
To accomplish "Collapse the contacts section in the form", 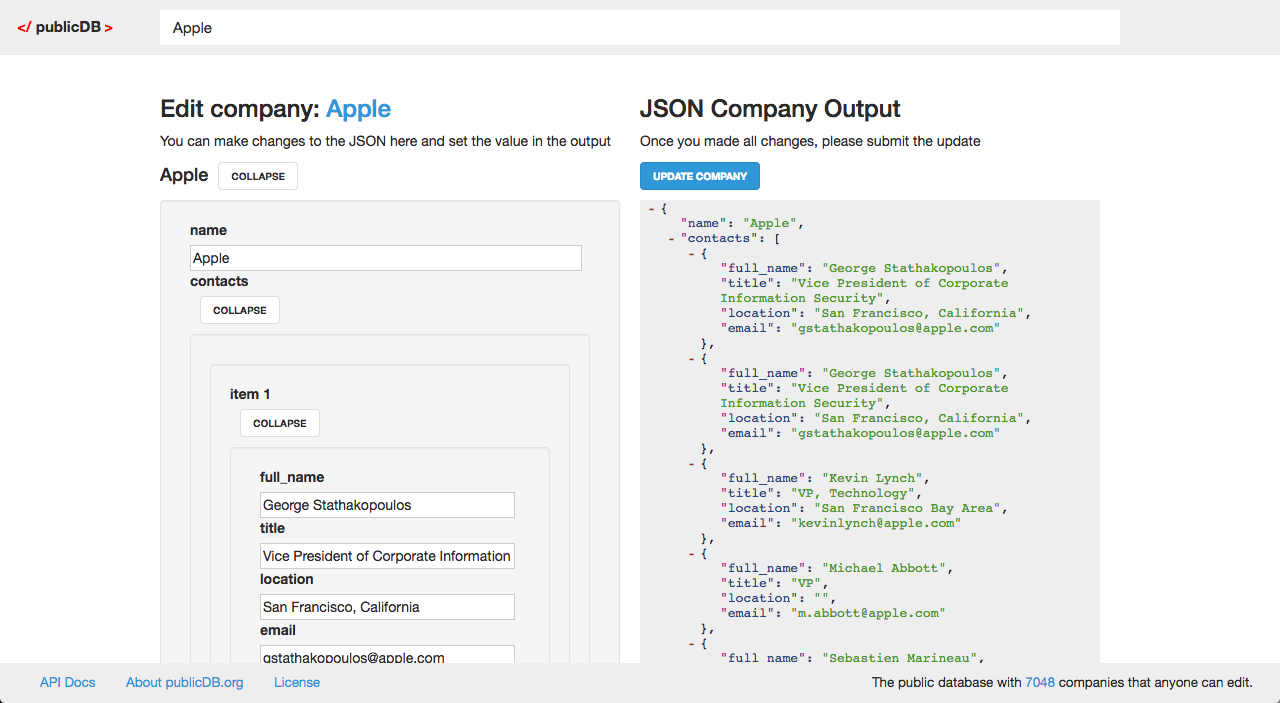I will click(x=240, y=310).
